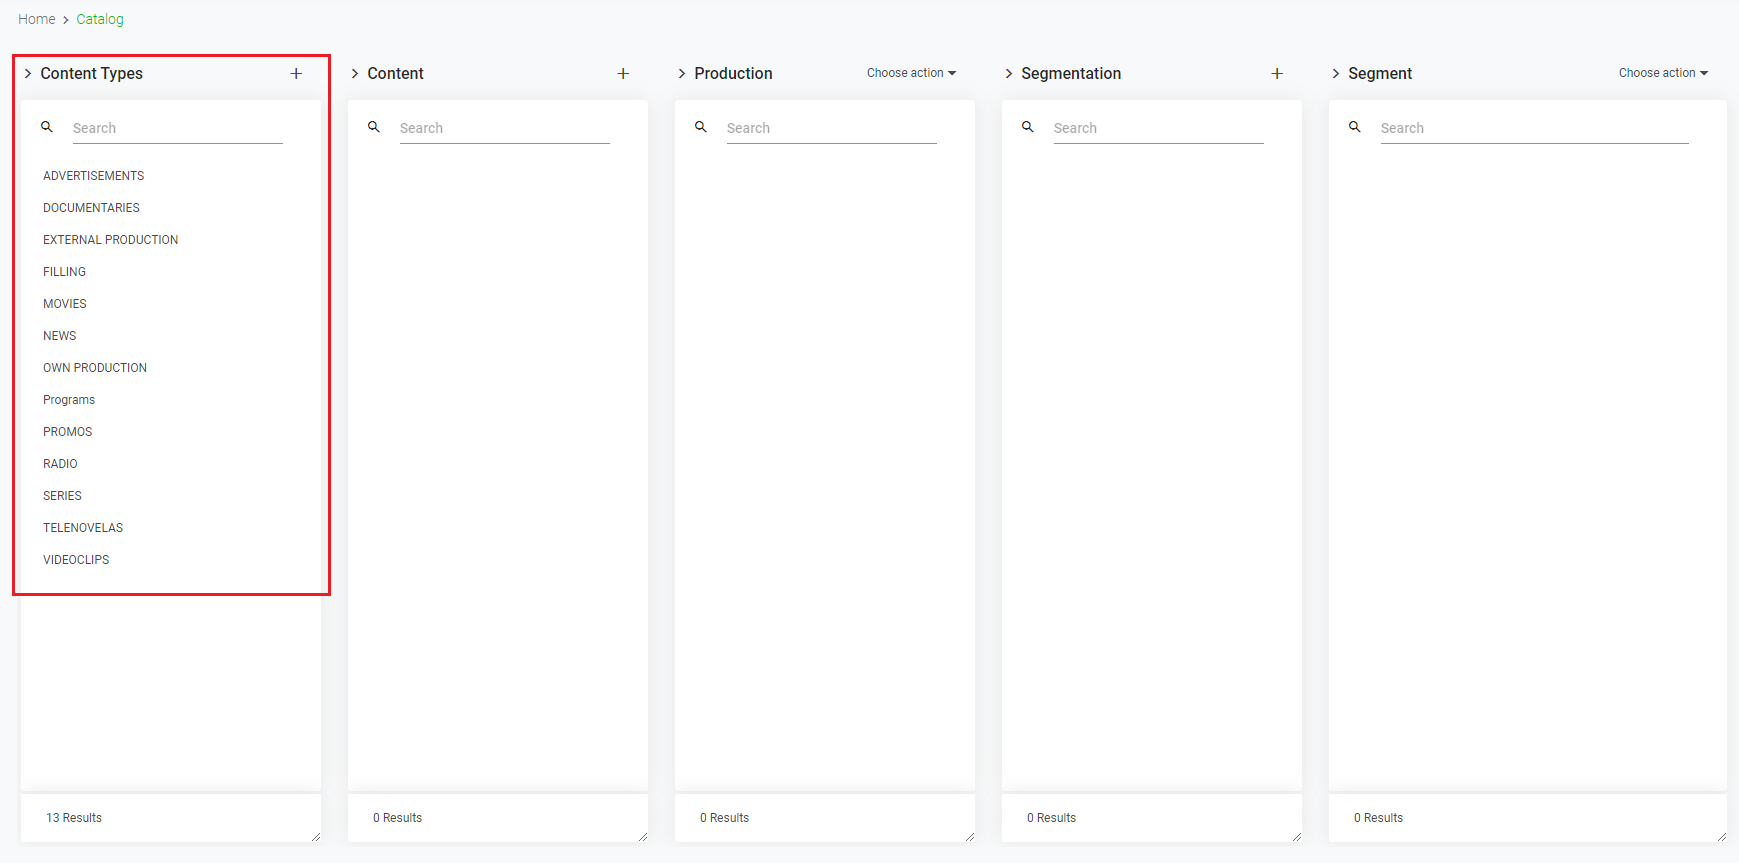Focus the Segmentation search field
1739x864 pixels.
pos(1158,128)
